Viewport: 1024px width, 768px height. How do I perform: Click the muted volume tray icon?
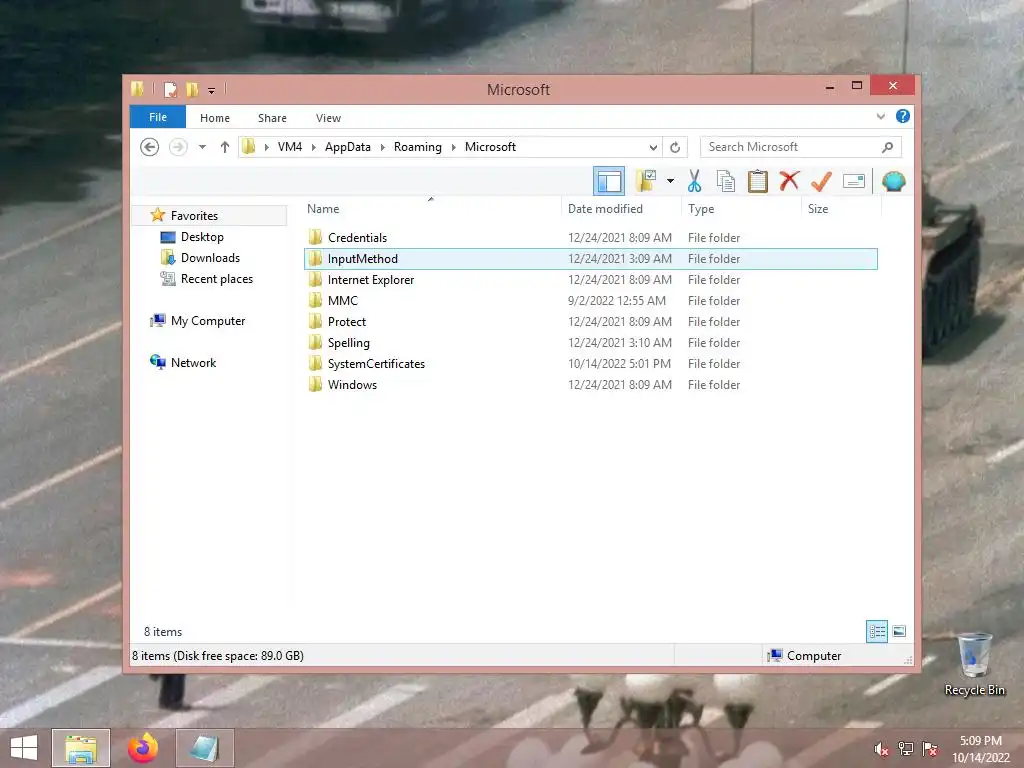(x=881, y=749)
